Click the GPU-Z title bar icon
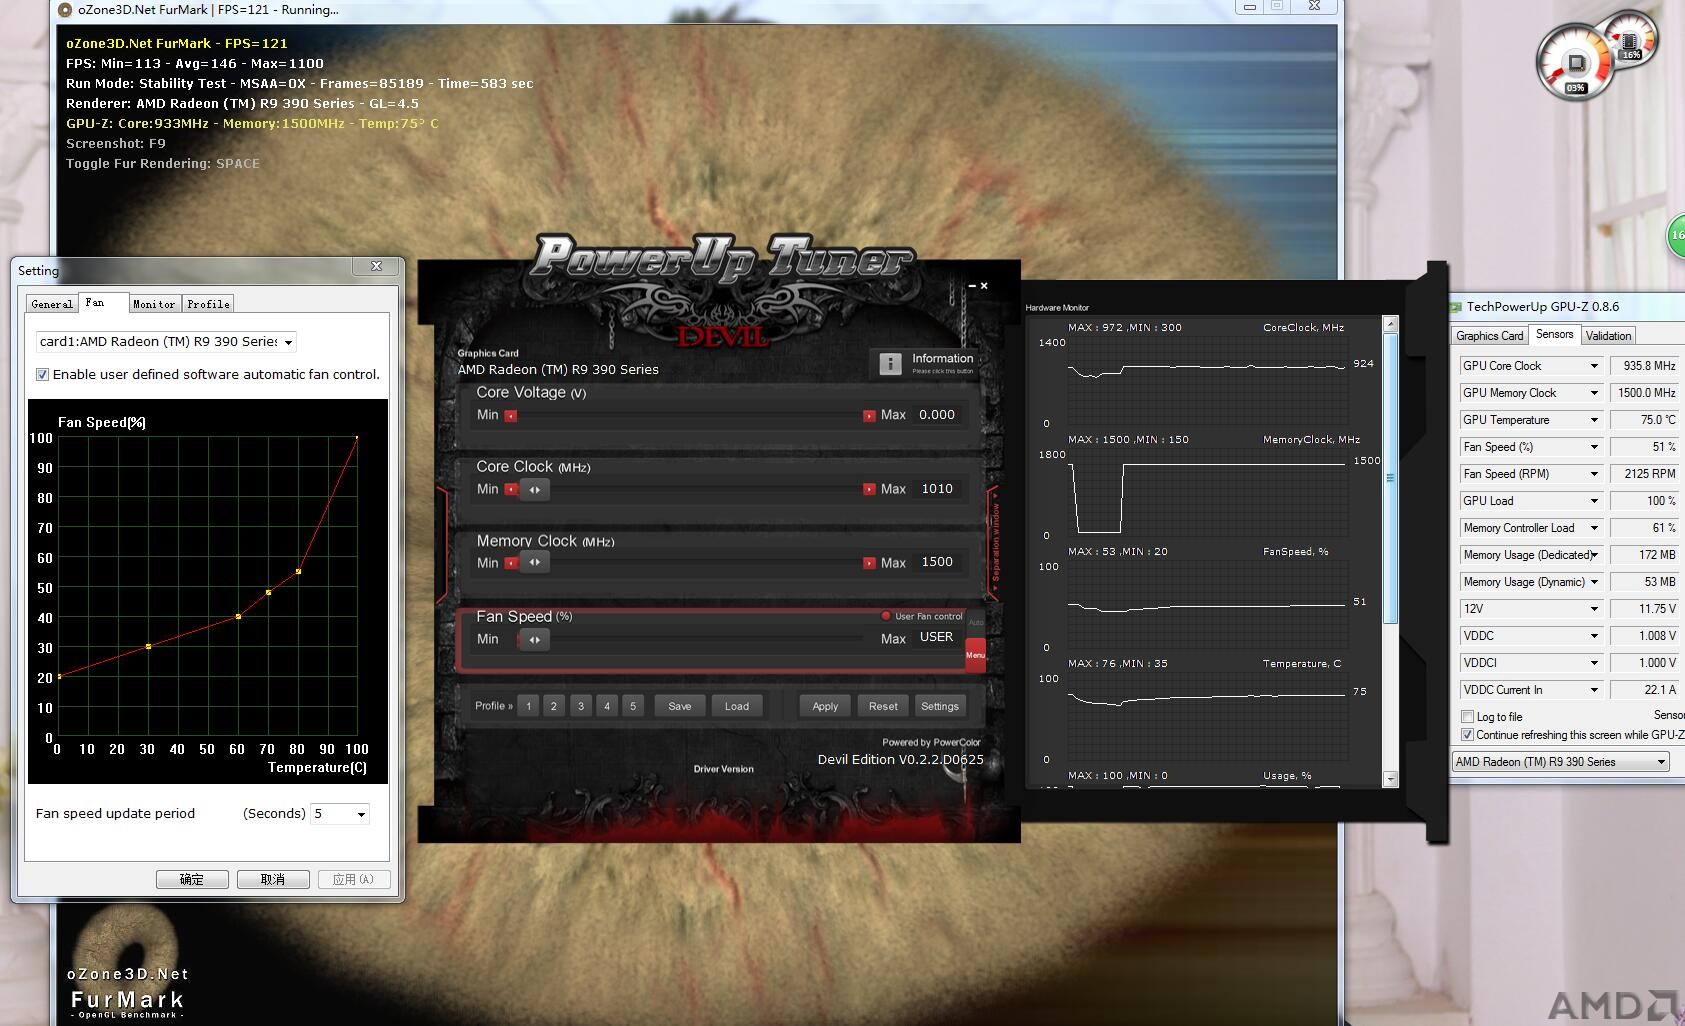Screen dimensions: 1685x1026 [x=1456, y=307]
